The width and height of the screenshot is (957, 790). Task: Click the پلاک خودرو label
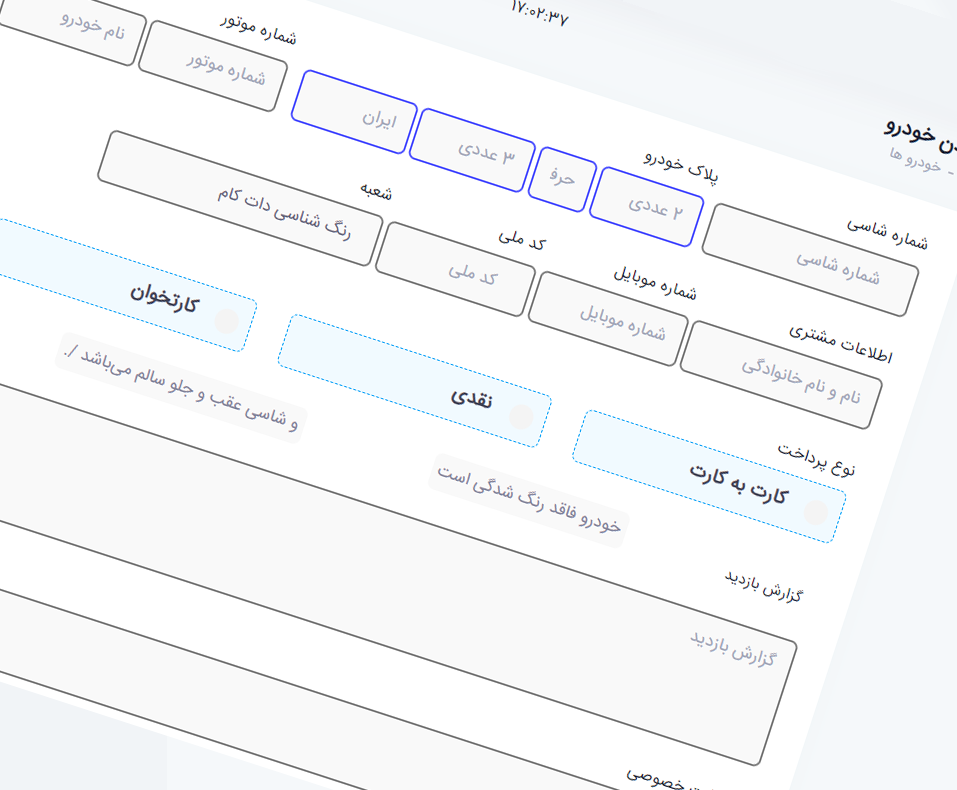pyautogui.click(x=681, y=167)
